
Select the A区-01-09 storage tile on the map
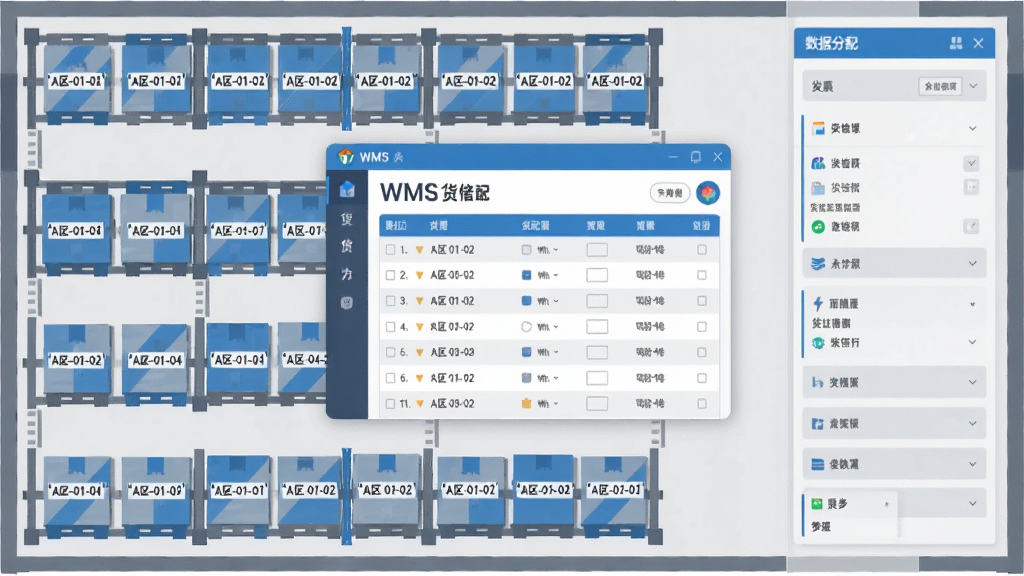tap(156, 496)
